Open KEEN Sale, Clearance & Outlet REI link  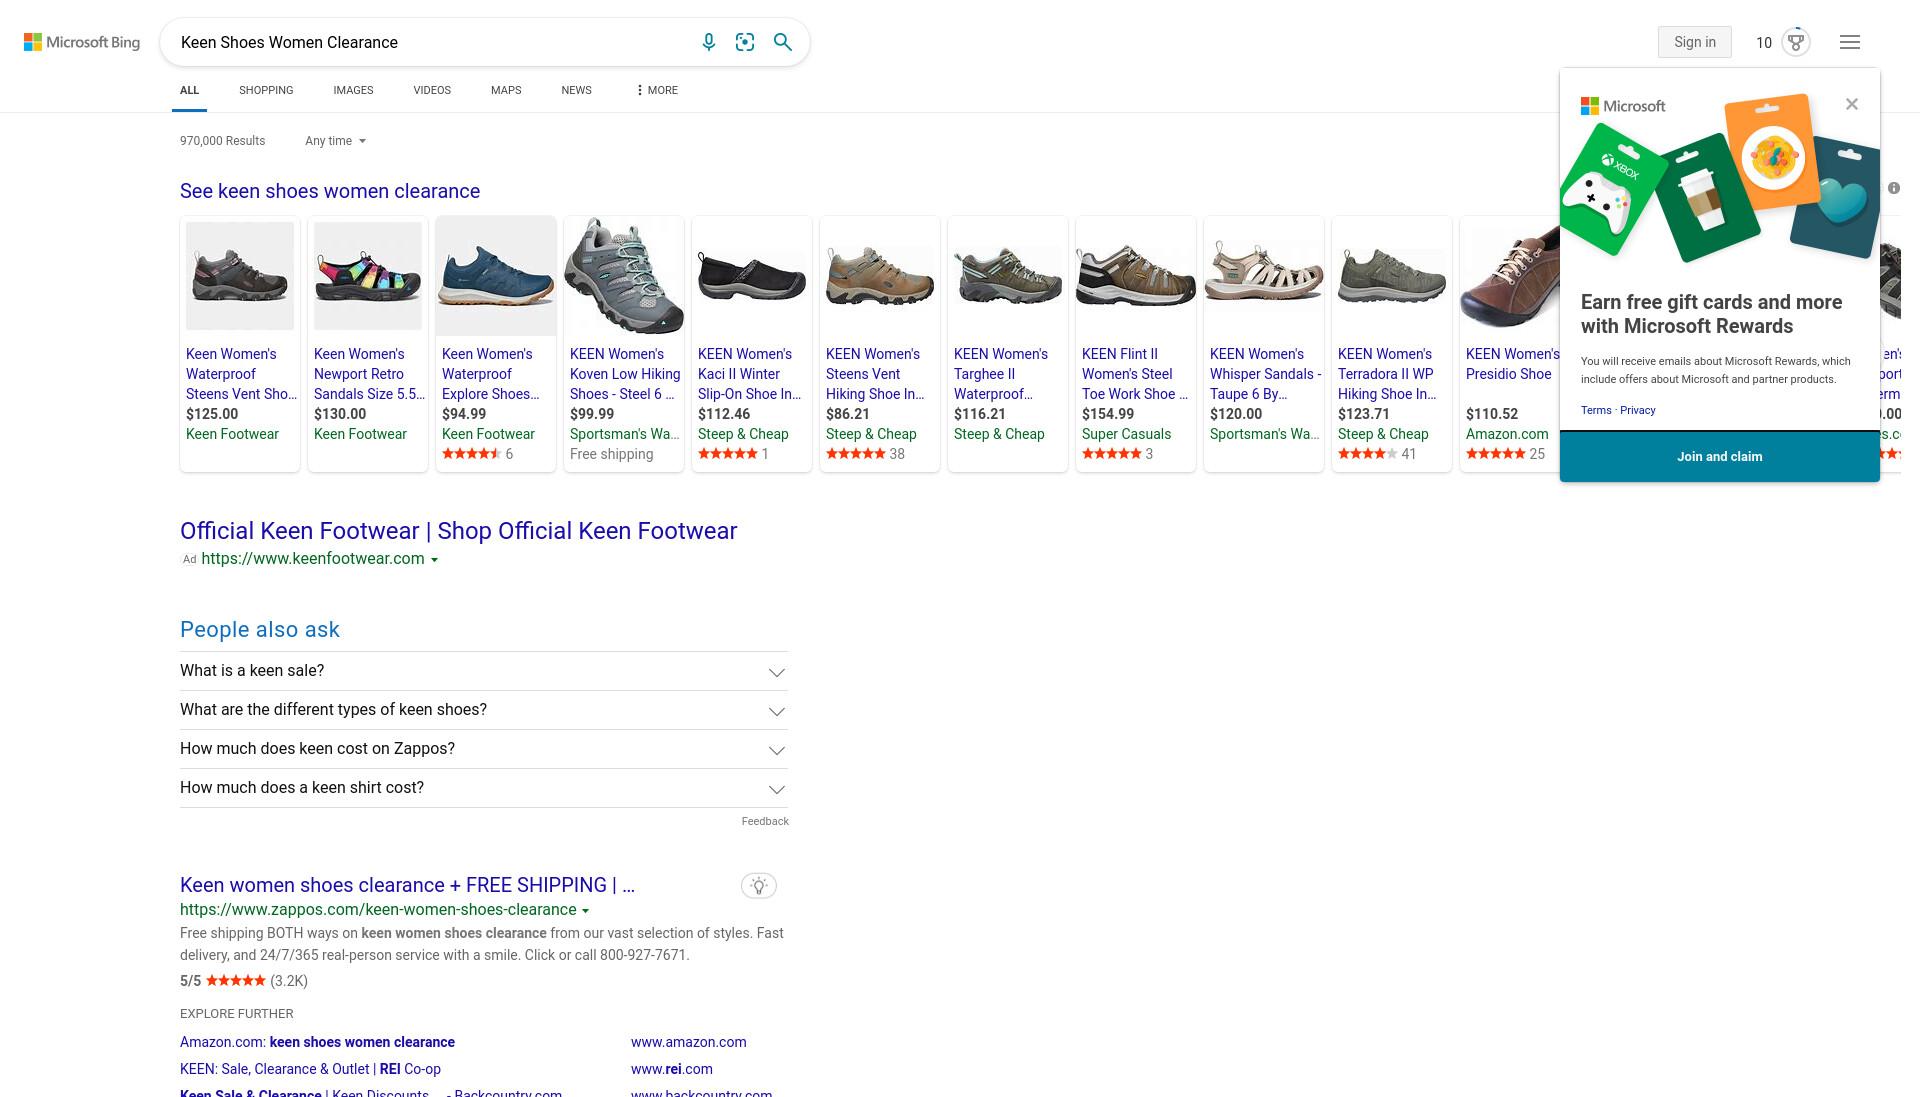310,1069
